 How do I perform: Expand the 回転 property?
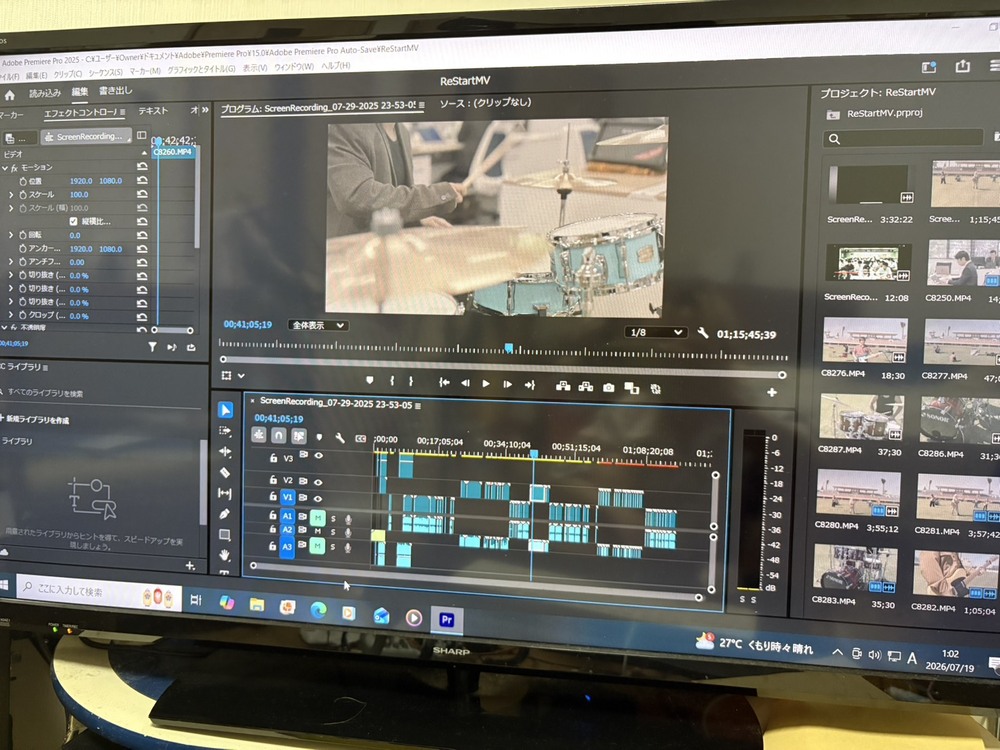(11, 235)
